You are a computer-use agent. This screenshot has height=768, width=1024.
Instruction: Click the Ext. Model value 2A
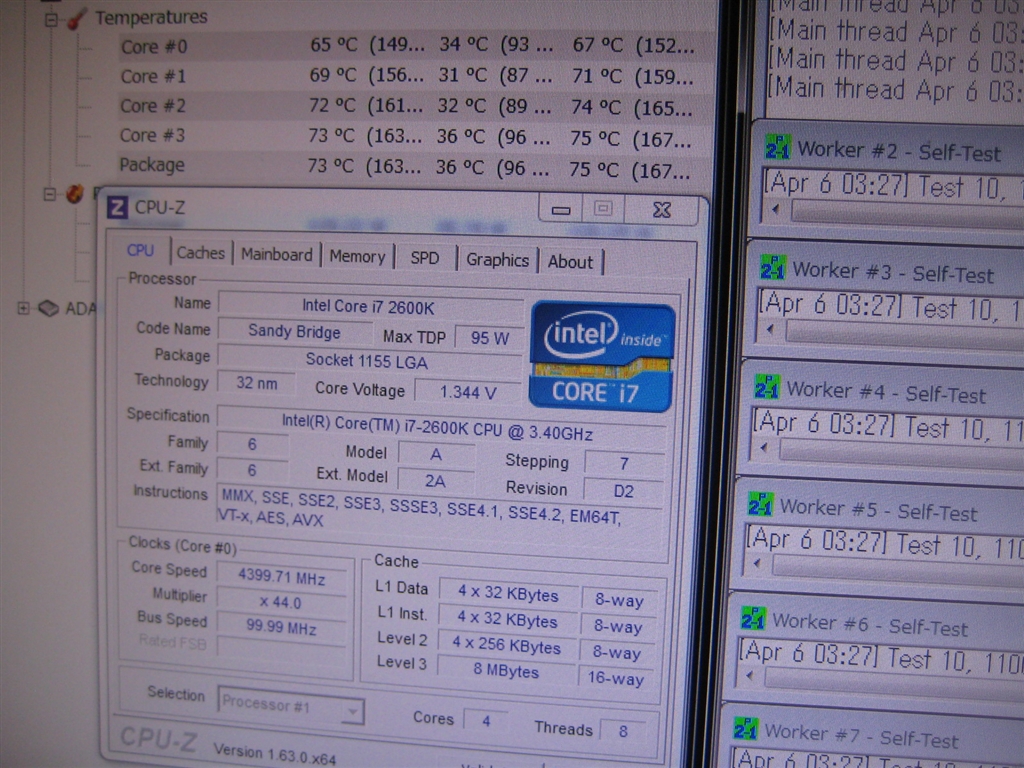pyautogui.click(x=435, y=481)
